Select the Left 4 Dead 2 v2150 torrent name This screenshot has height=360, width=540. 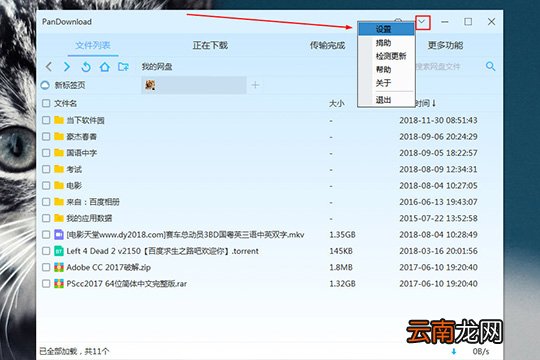pos(163,251)
